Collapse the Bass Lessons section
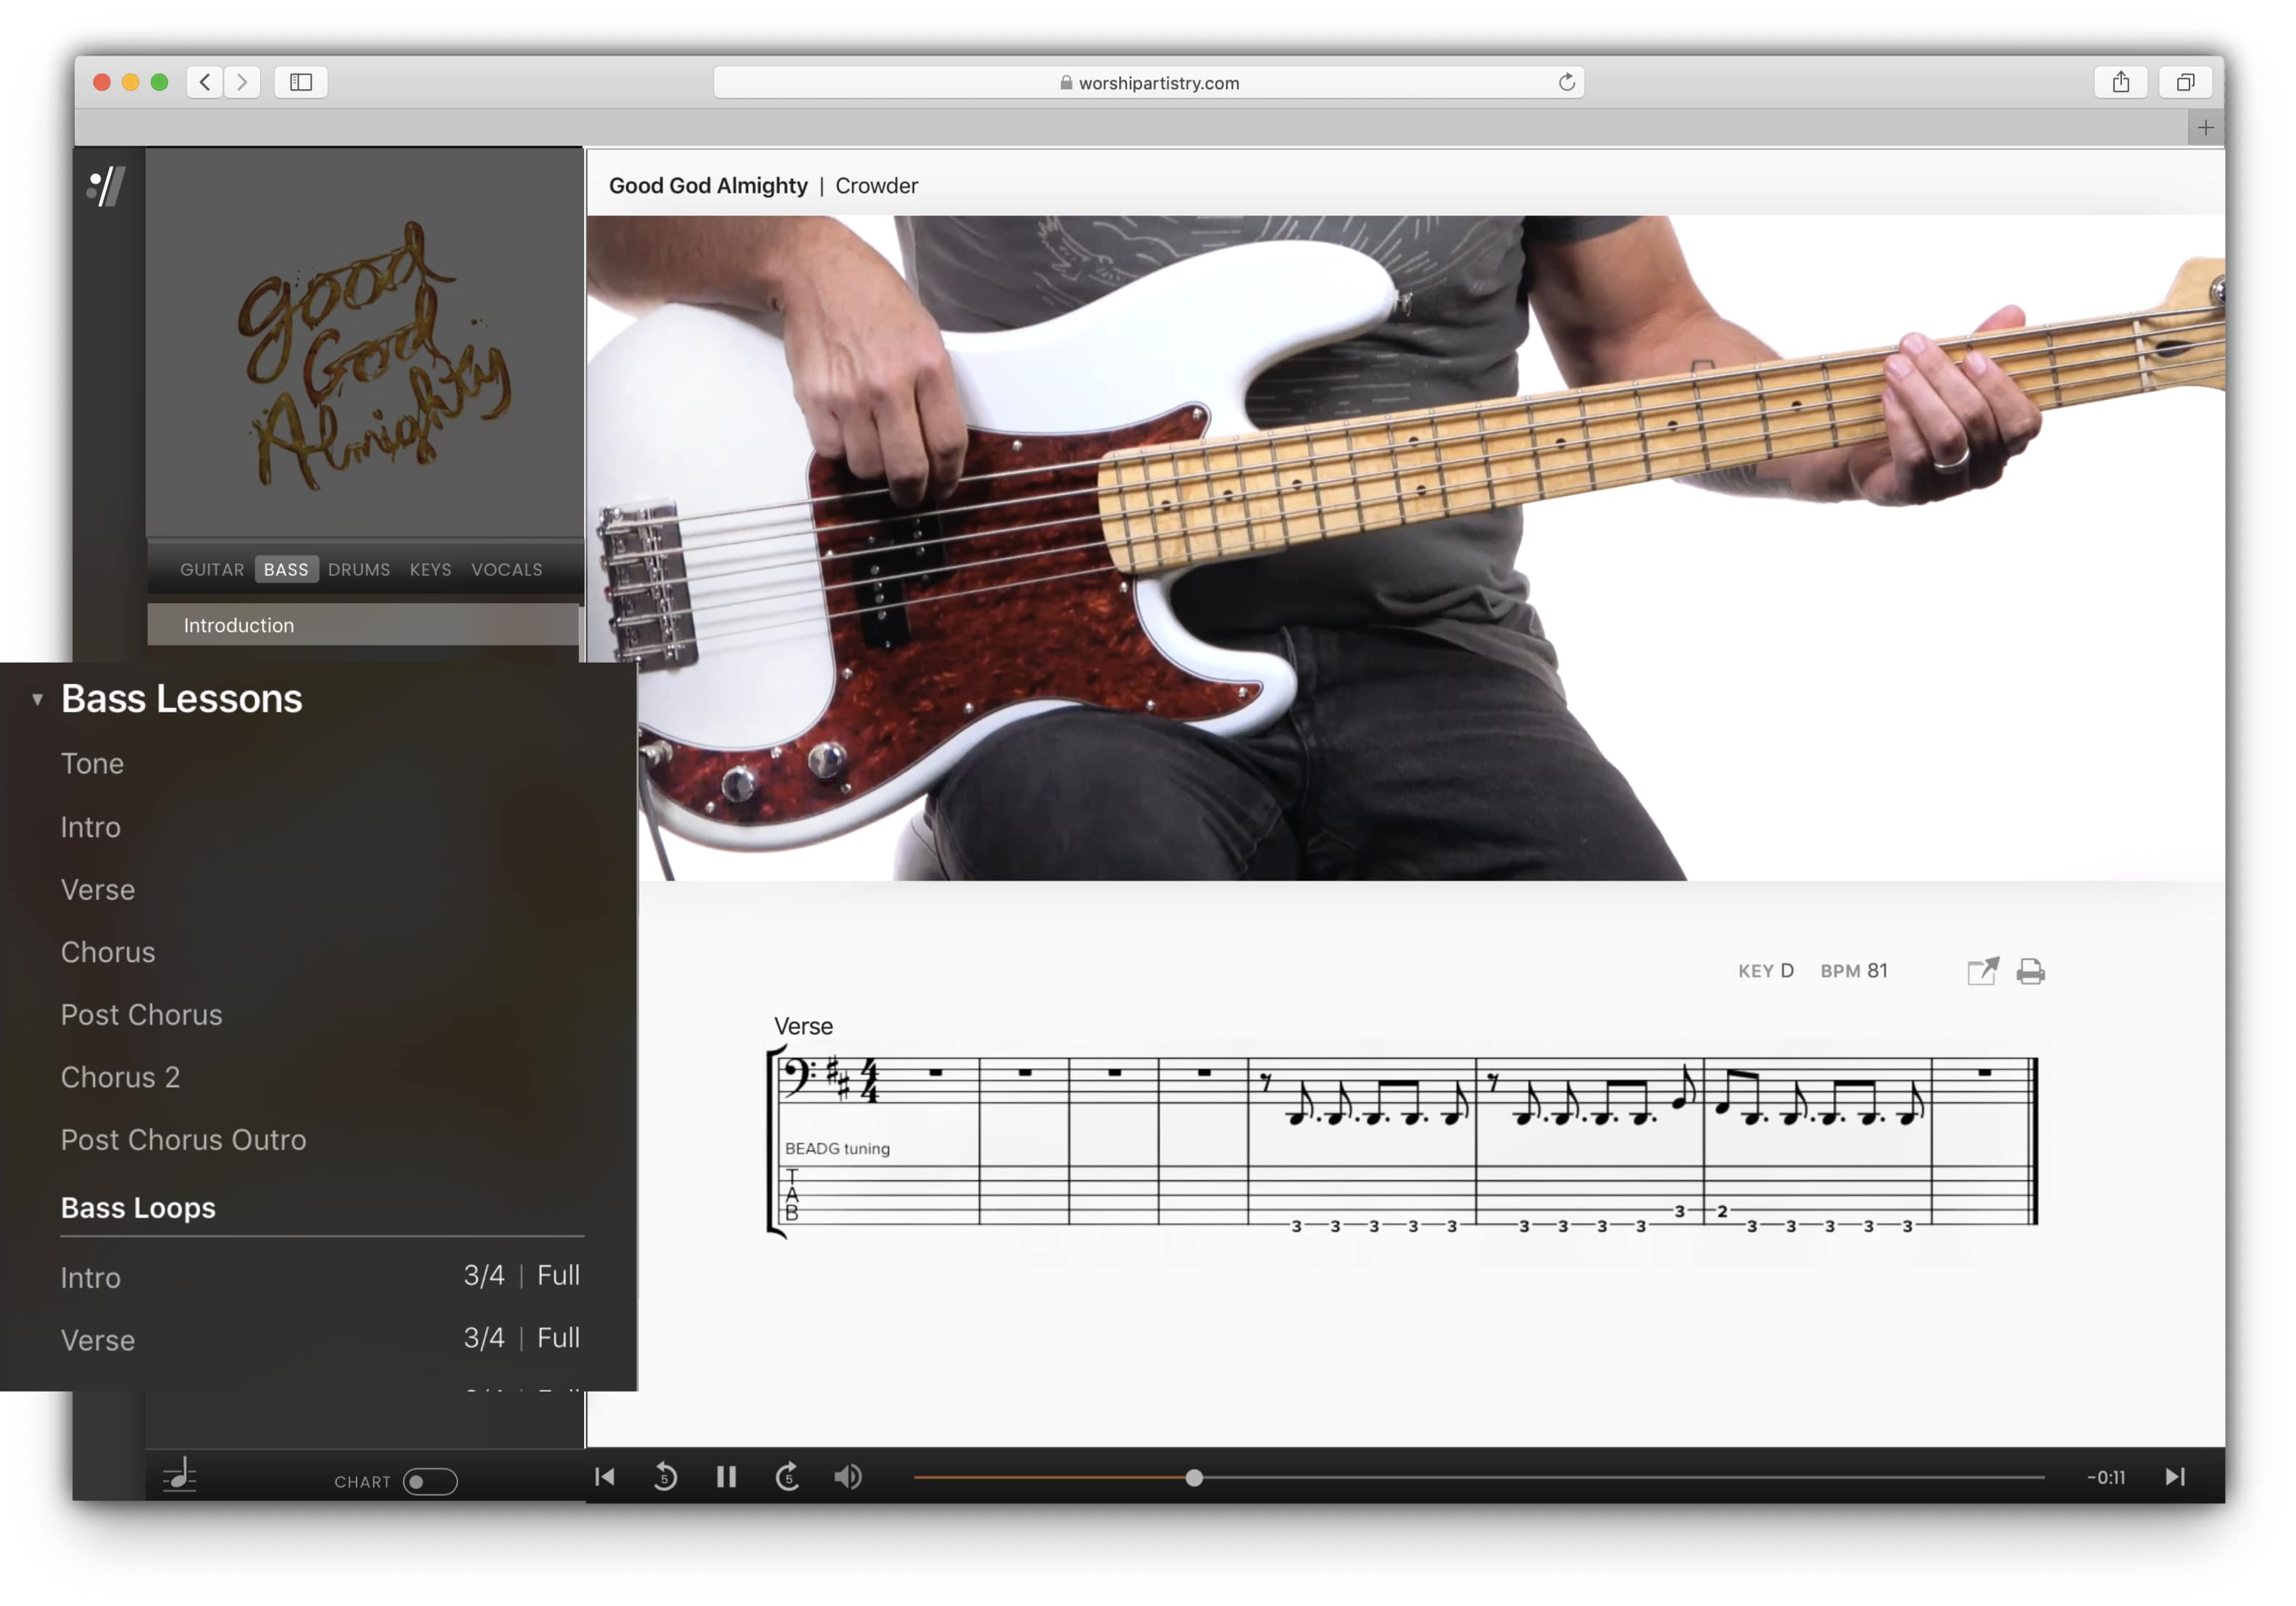This screenshot has width=2296, height=1606. pyautogui.click(x=37, y=699)
